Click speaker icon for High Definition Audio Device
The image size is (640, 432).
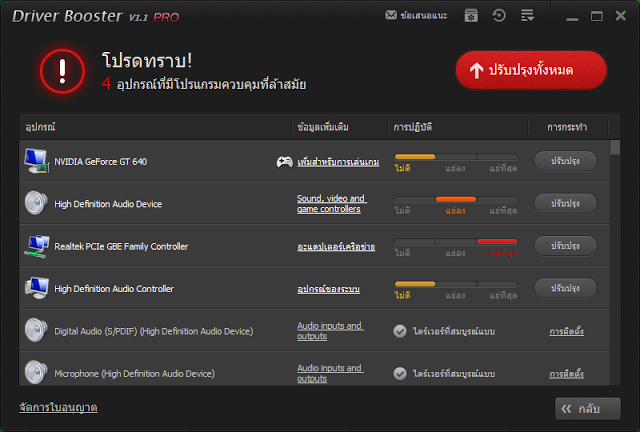[36, 203]
